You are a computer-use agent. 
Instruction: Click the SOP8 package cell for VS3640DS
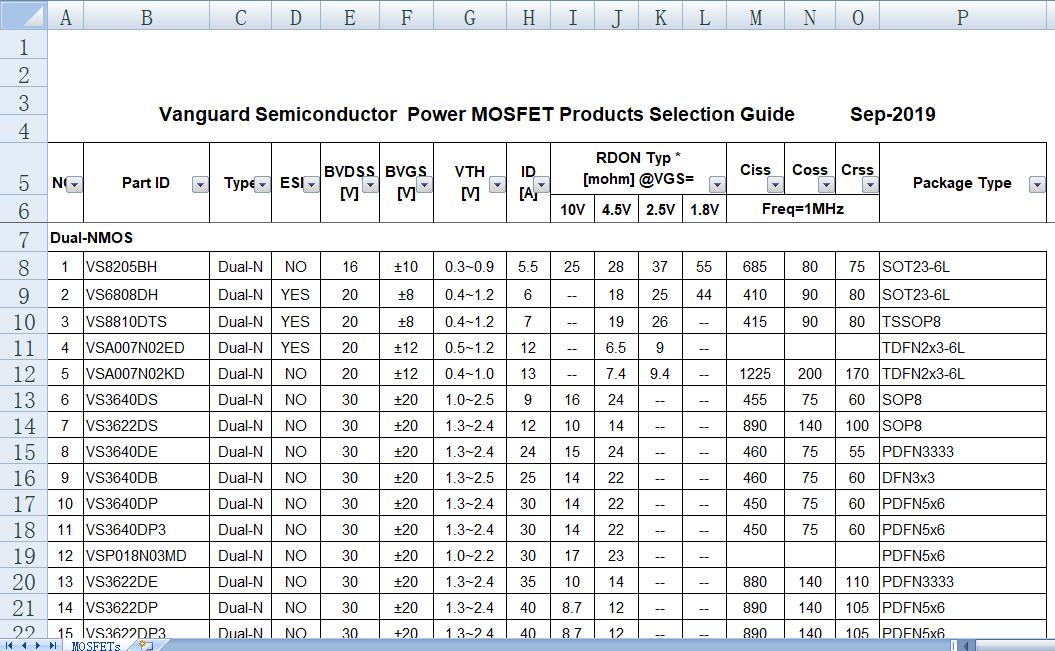pyautogui.click(x=963, y=399)
